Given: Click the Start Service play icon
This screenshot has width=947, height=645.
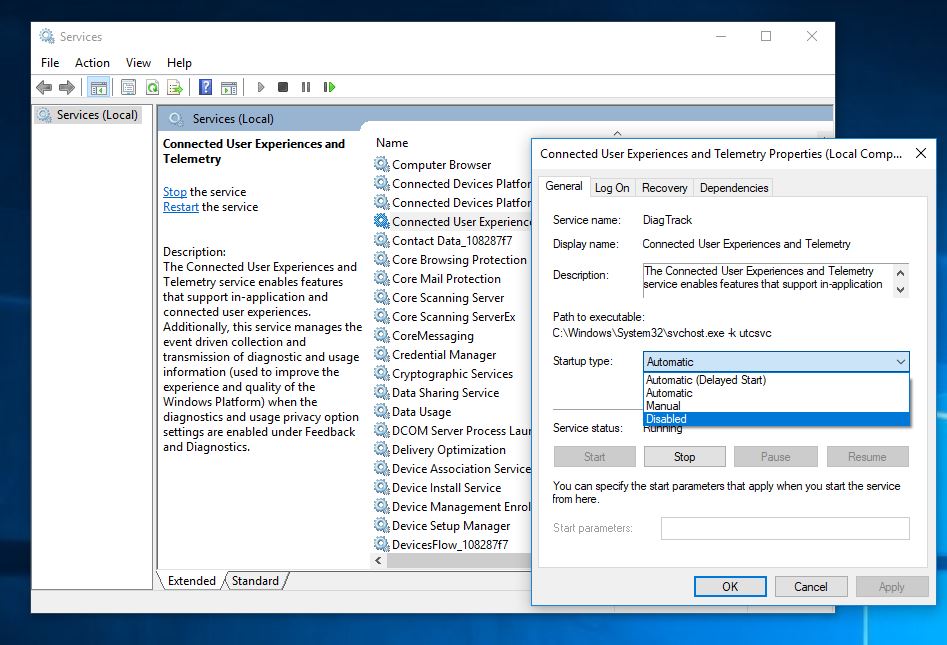Looking at the screenshot, I should pyautogui.click(x=260, y=88).
